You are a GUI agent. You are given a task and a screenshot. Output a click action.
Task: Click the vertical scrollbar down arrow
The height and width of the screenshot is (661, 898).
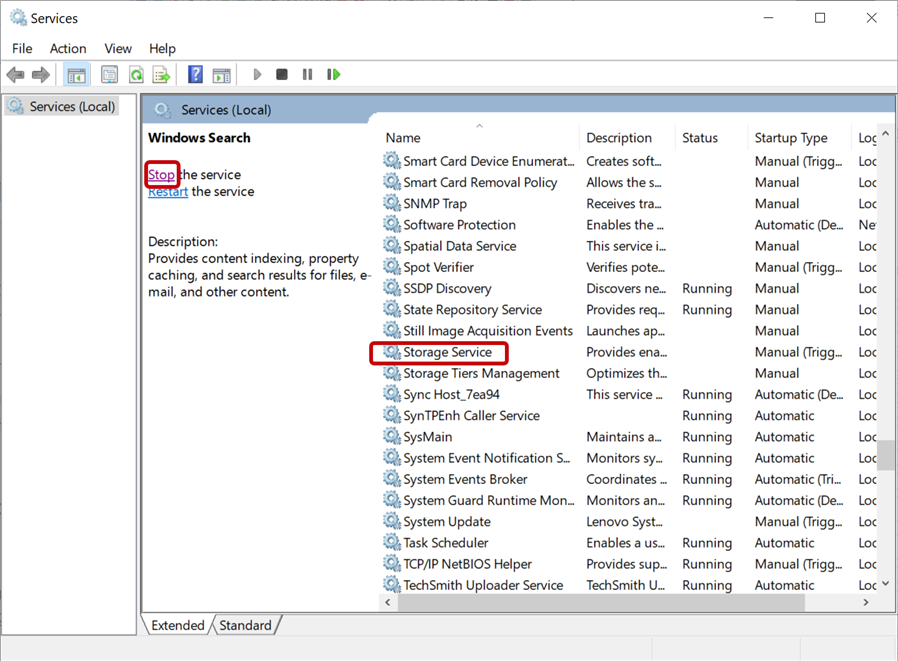pos(885,585)
